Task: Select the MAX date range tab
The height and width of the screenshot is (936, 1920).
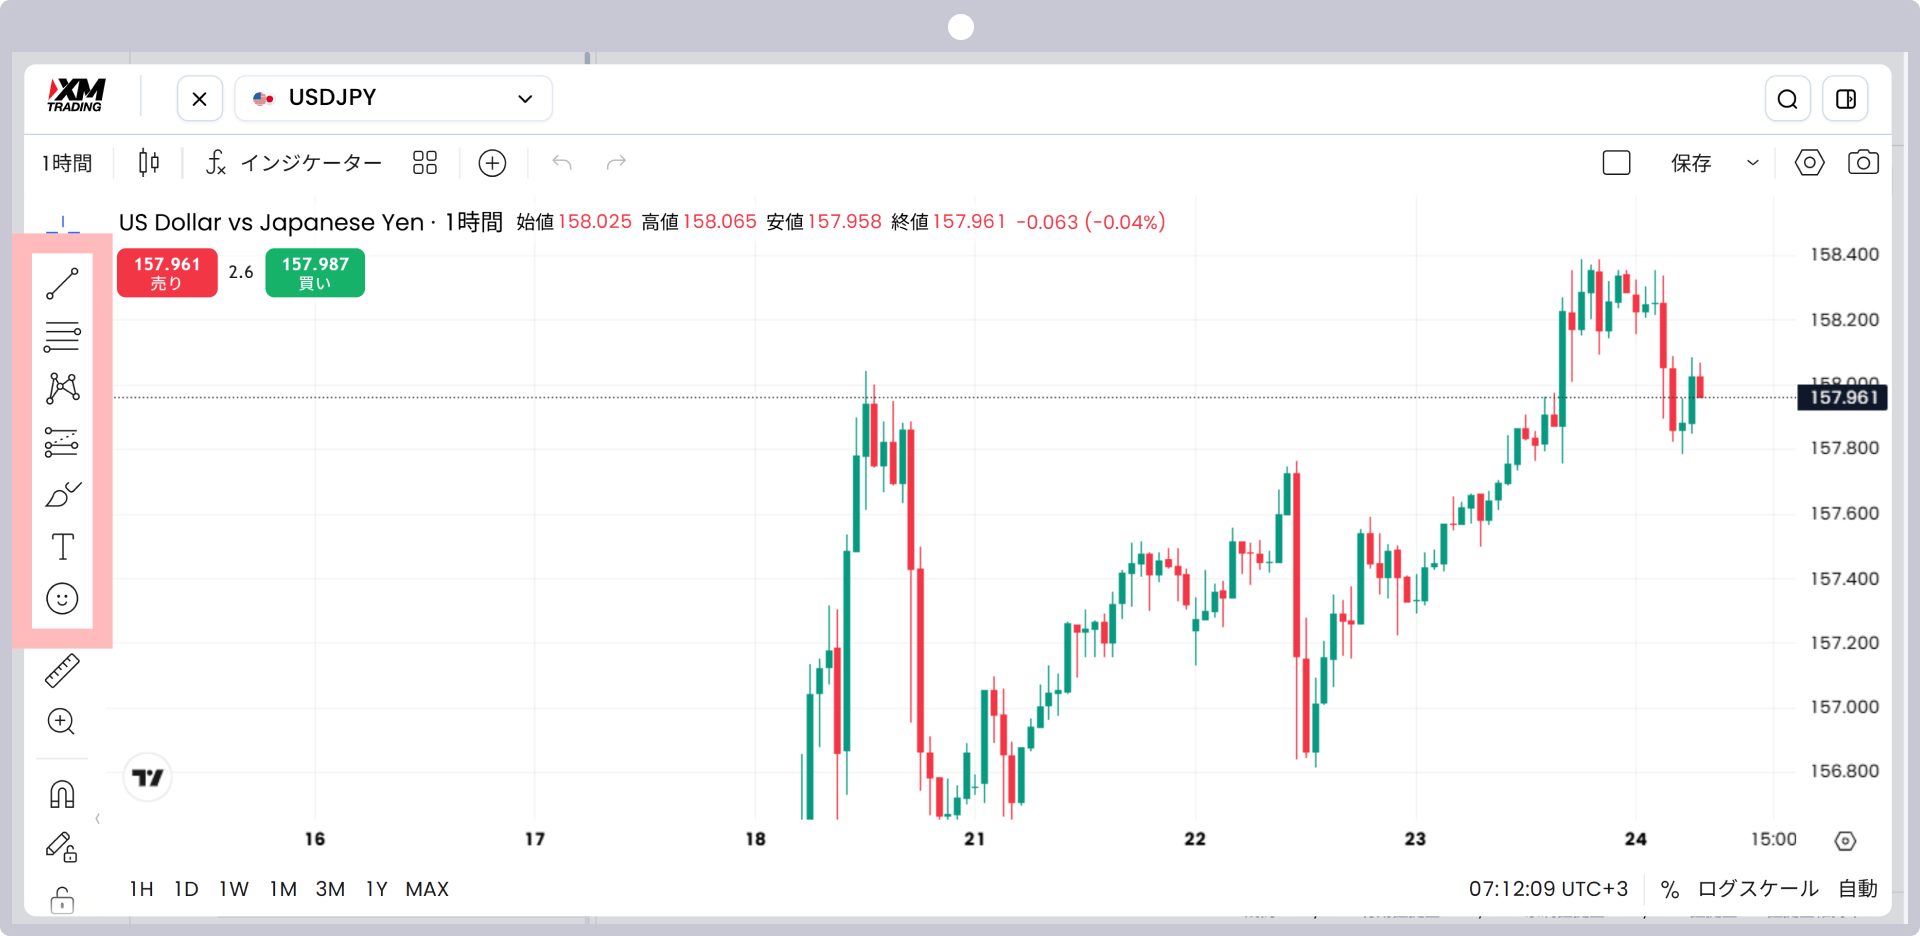Action: click(x=427, y=889)
